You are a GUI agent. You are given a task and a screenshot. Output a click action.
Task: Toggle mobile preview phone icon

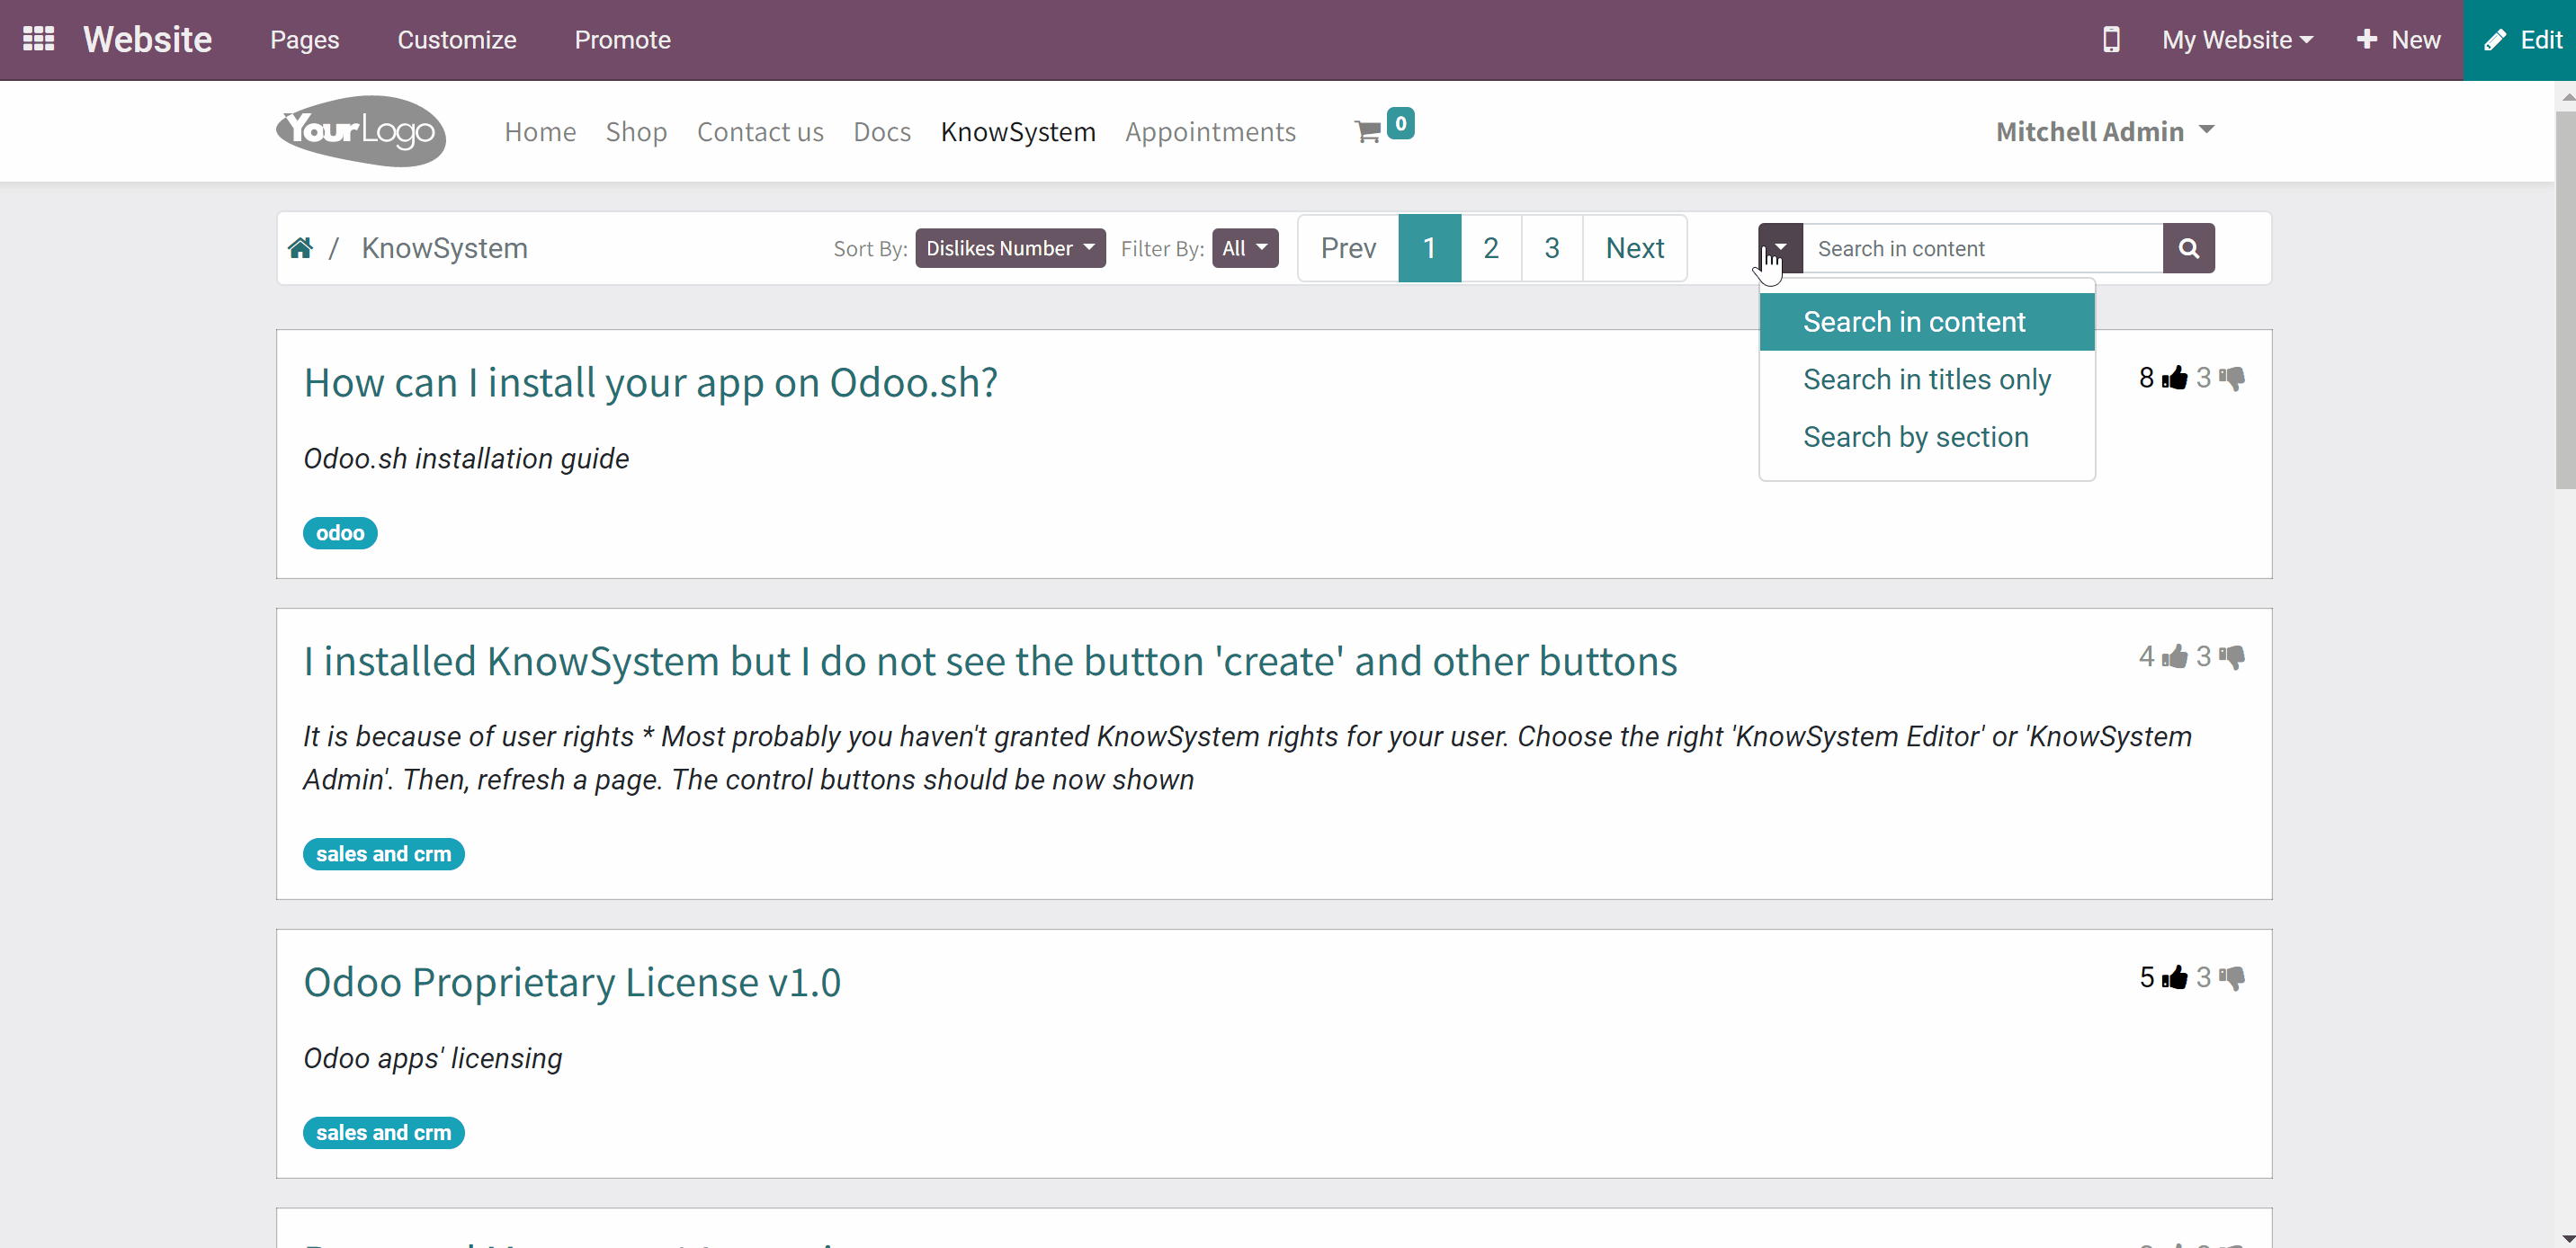[x=2111, y=40]
